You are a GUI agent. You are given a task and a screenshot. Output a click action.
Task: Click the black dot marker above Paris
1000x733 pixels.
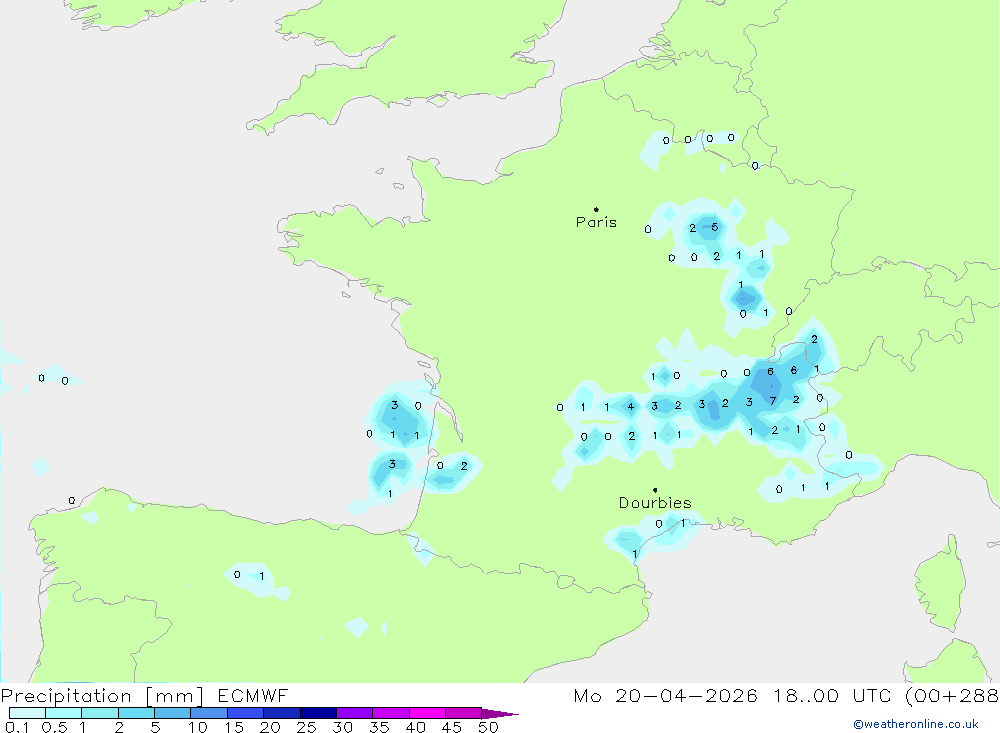[x=596, y=209]
